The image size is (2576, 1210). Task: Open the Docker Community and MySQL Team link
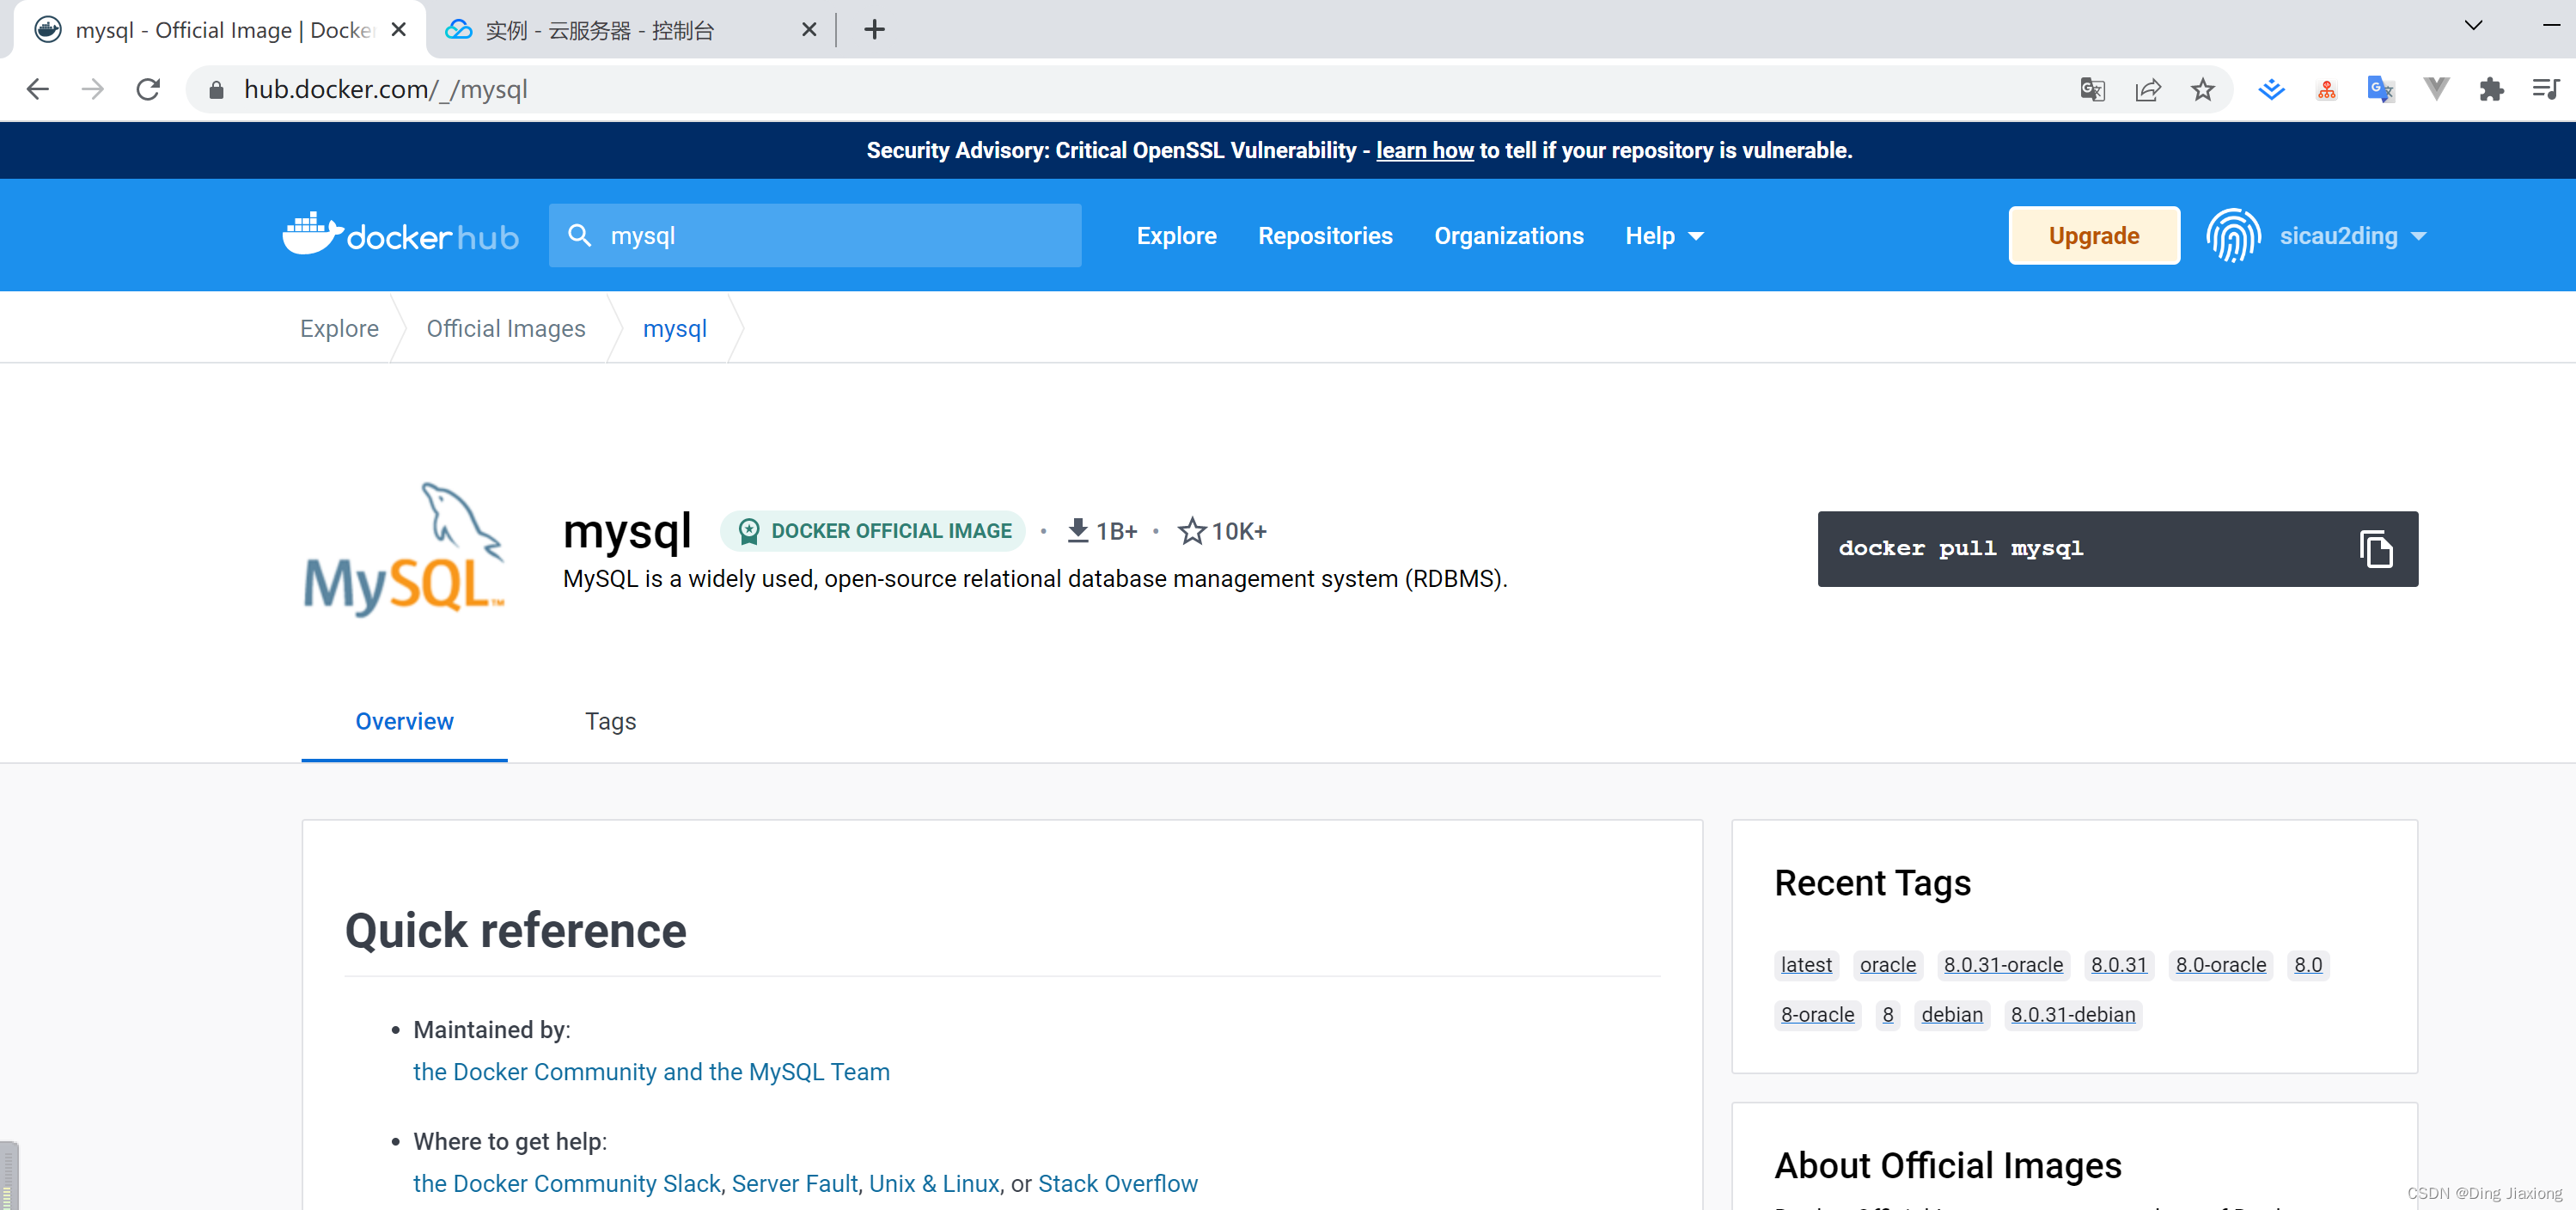click(x=651, y=1072)
